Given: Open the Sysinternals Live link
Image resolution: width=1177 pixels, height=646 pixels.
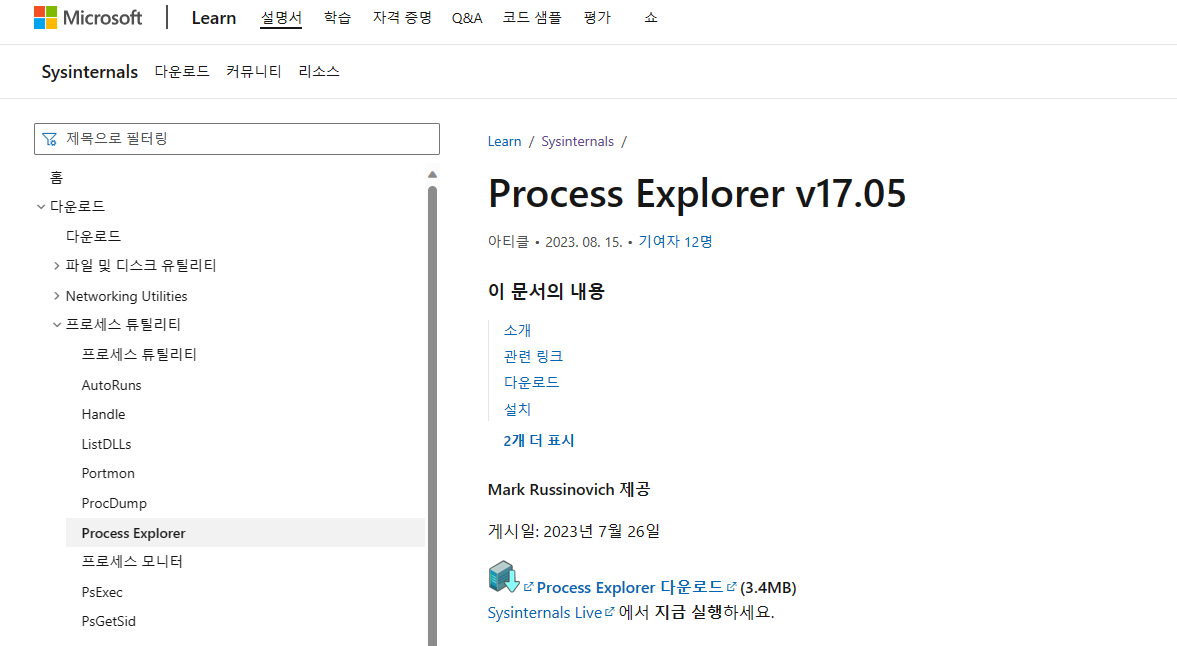Looking at the screenshot, I should pos(545,612).
